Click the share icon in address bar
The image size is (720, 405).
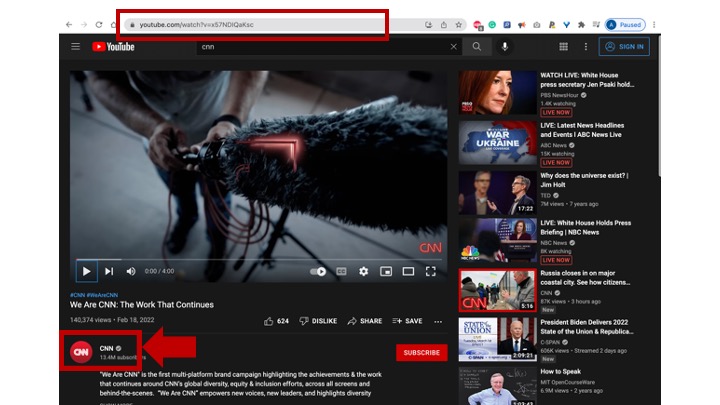point(444,25)
